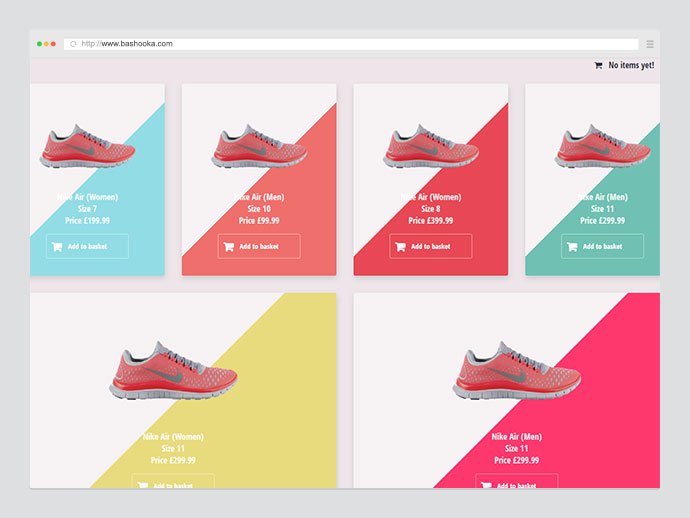Add the yellow card shoe to basket
Screen dimensions: 690x518
173,481
